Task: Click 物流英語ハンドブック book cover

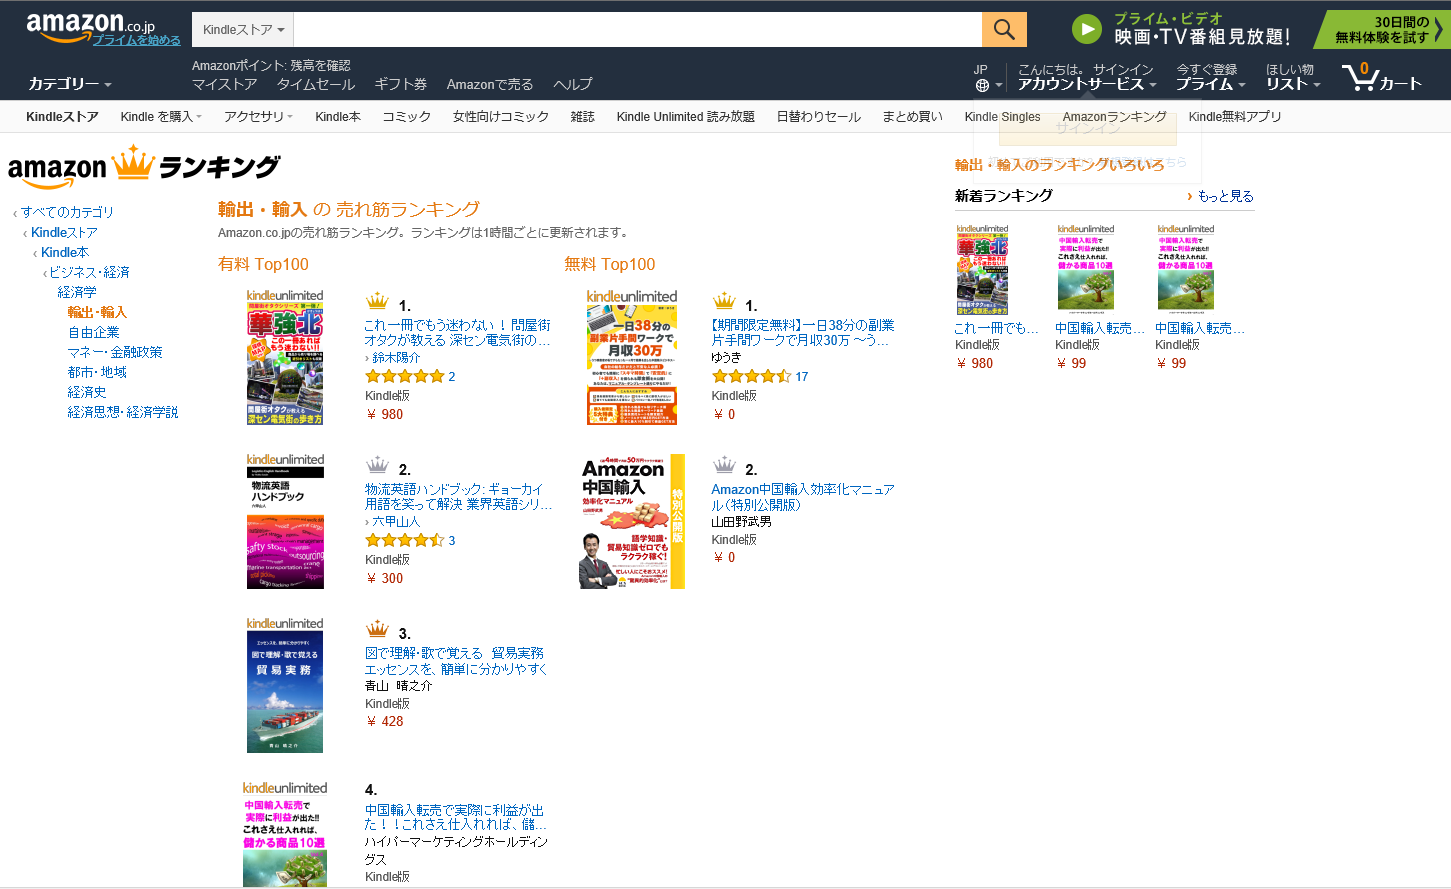Action: pyautogui.click(x=285, y=522)
